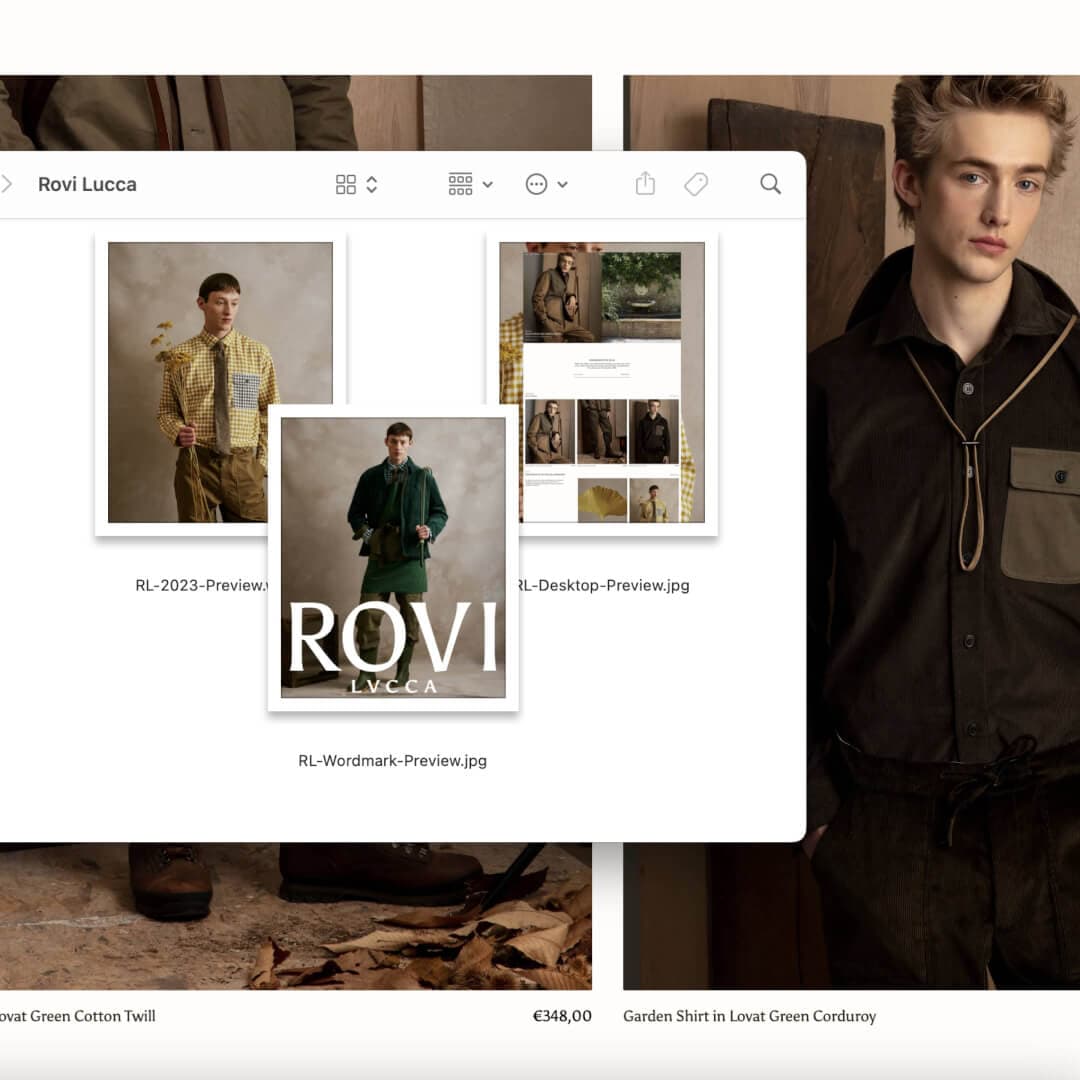
Task: Click the Share icon in the toolbar
Action: (644, 184)
